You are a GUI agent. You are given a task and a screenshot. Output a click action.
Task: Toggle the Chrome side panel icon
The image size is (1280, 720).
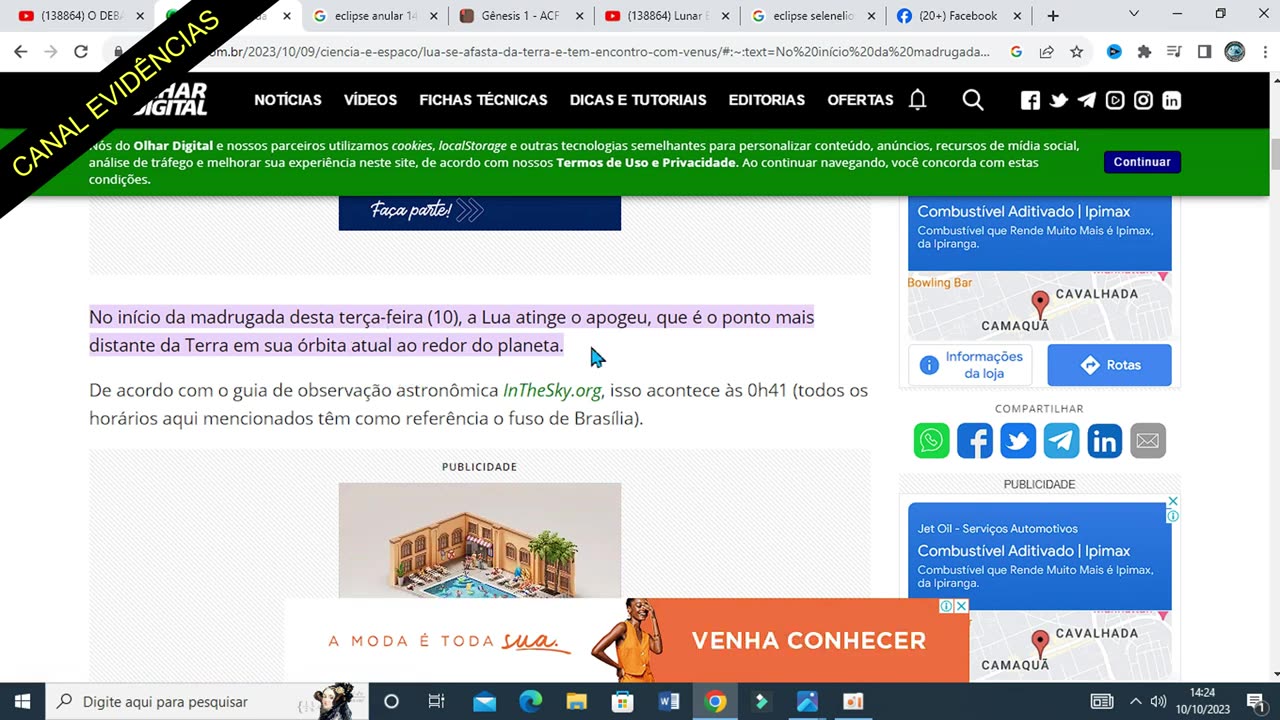1204,52
